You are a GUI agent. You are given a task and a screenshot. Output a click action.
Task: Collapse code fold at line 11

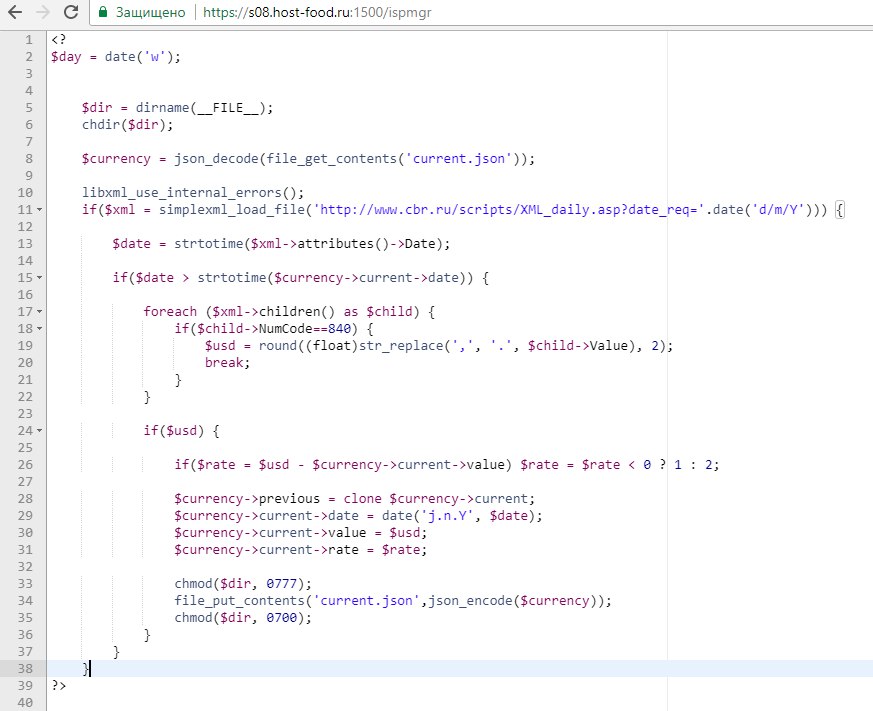pyautogui.click(x=40, y=210)
